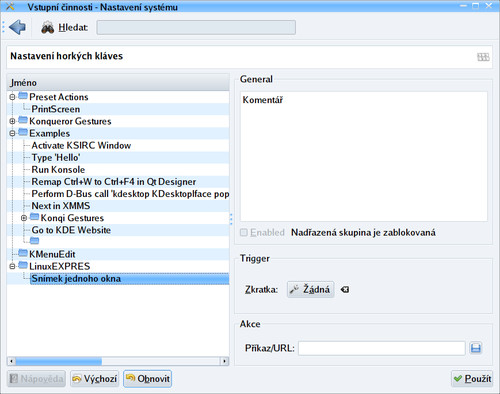
Task: Select the Go to KDE Website action
Action: [x=71, y=230]
